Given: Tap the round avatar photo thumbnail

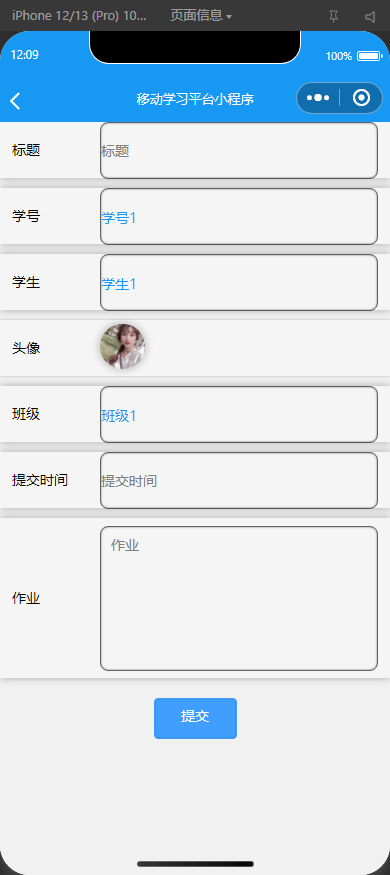Looking at the screenshot, I should click(123, 347).
